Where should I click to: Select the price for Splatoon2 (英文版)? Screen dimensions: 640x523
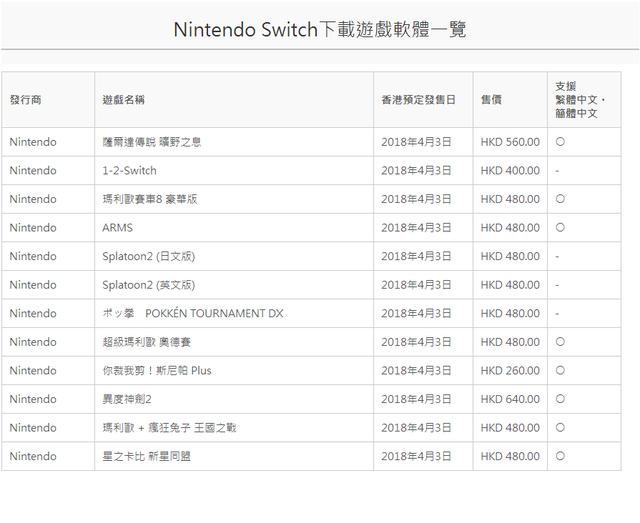click(510, 285)
